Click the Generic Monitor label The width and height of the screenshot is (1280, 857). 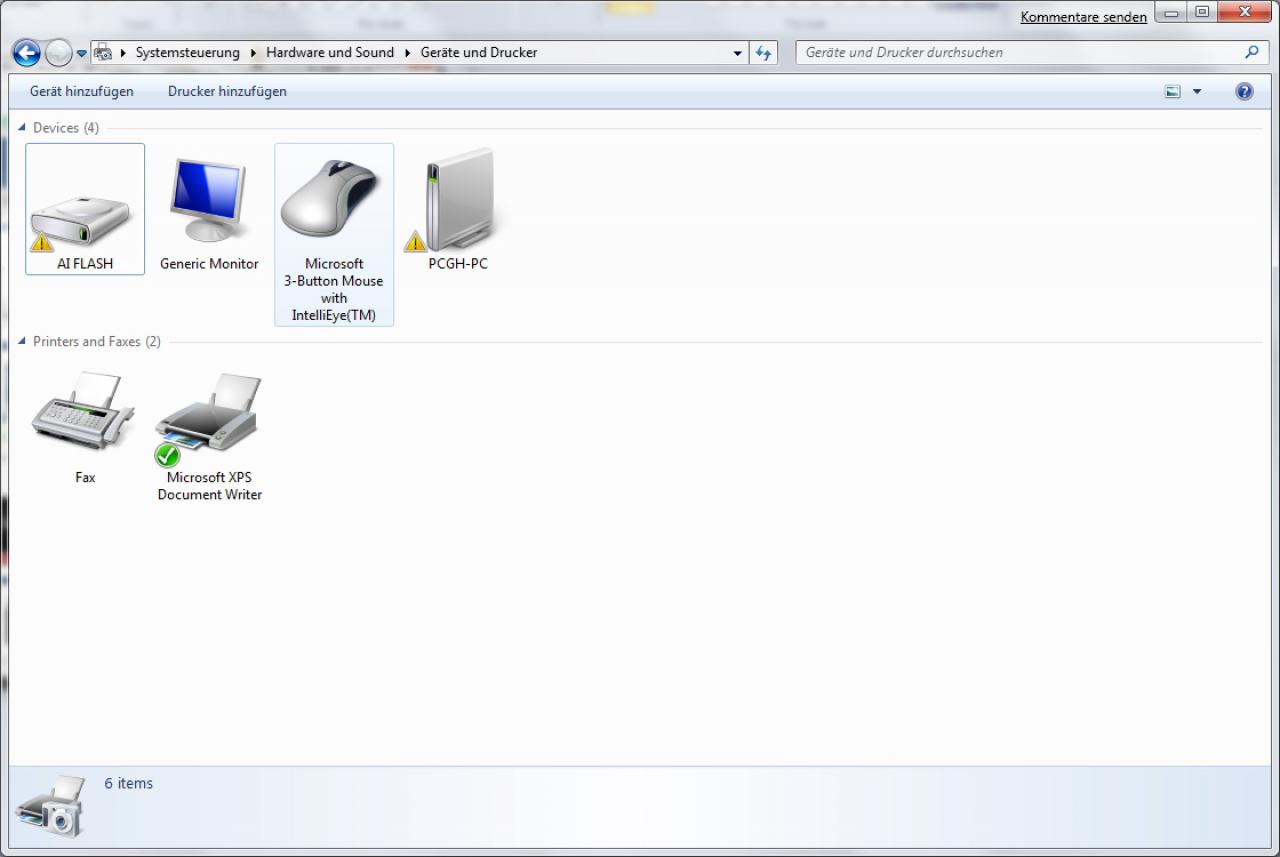pyautogui.click(x=209, y=264)
